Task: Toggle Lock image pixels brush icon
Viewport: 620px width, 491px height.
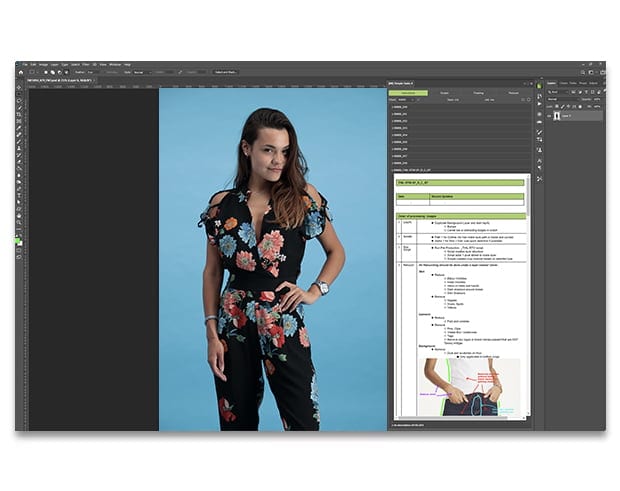Action: pyautogui.click(x=563, y=106)
